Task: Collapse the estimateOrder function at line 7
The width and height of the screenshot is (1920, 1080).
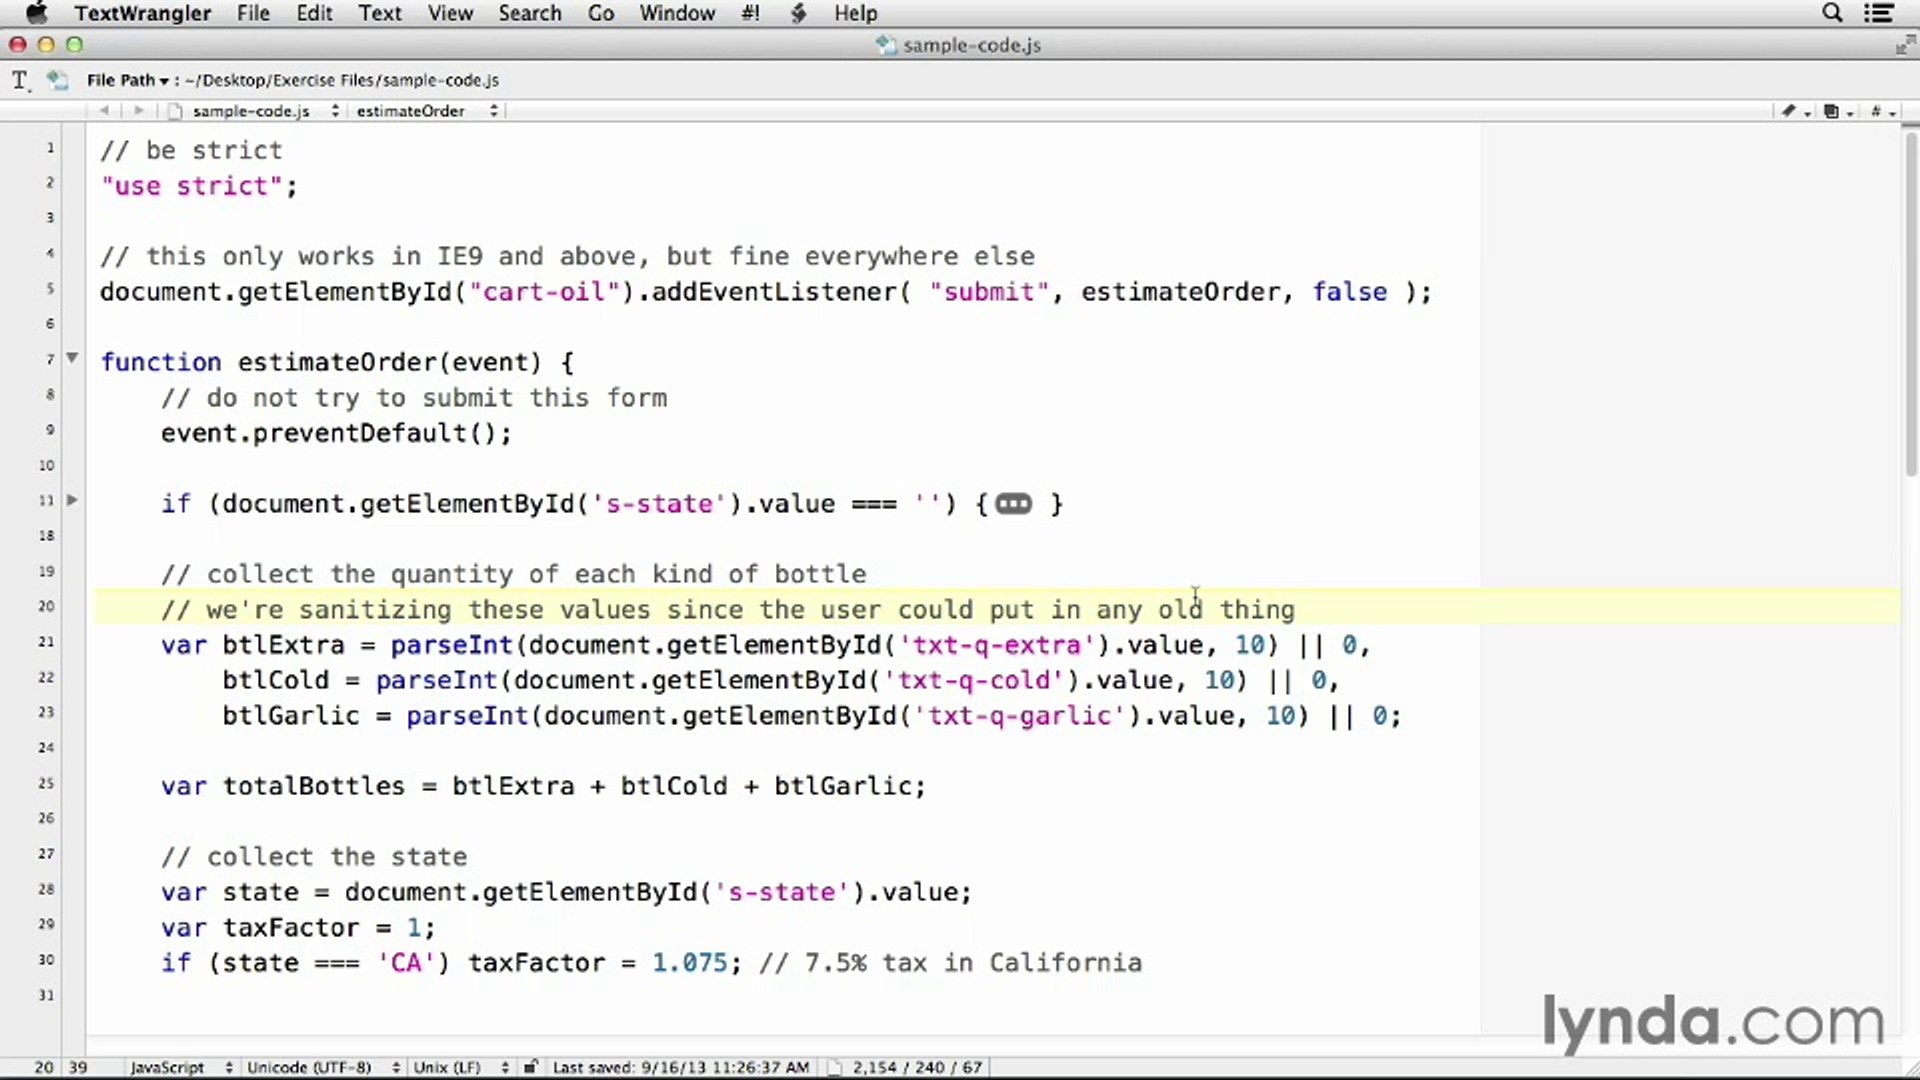Action: point(71,357)
